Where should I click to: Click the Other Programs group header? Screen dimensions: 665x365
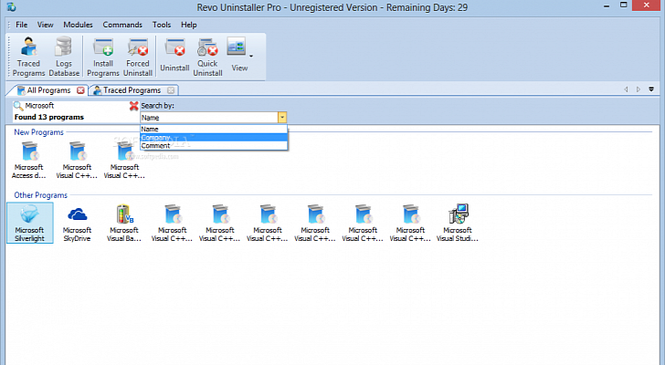click(41, 195)
